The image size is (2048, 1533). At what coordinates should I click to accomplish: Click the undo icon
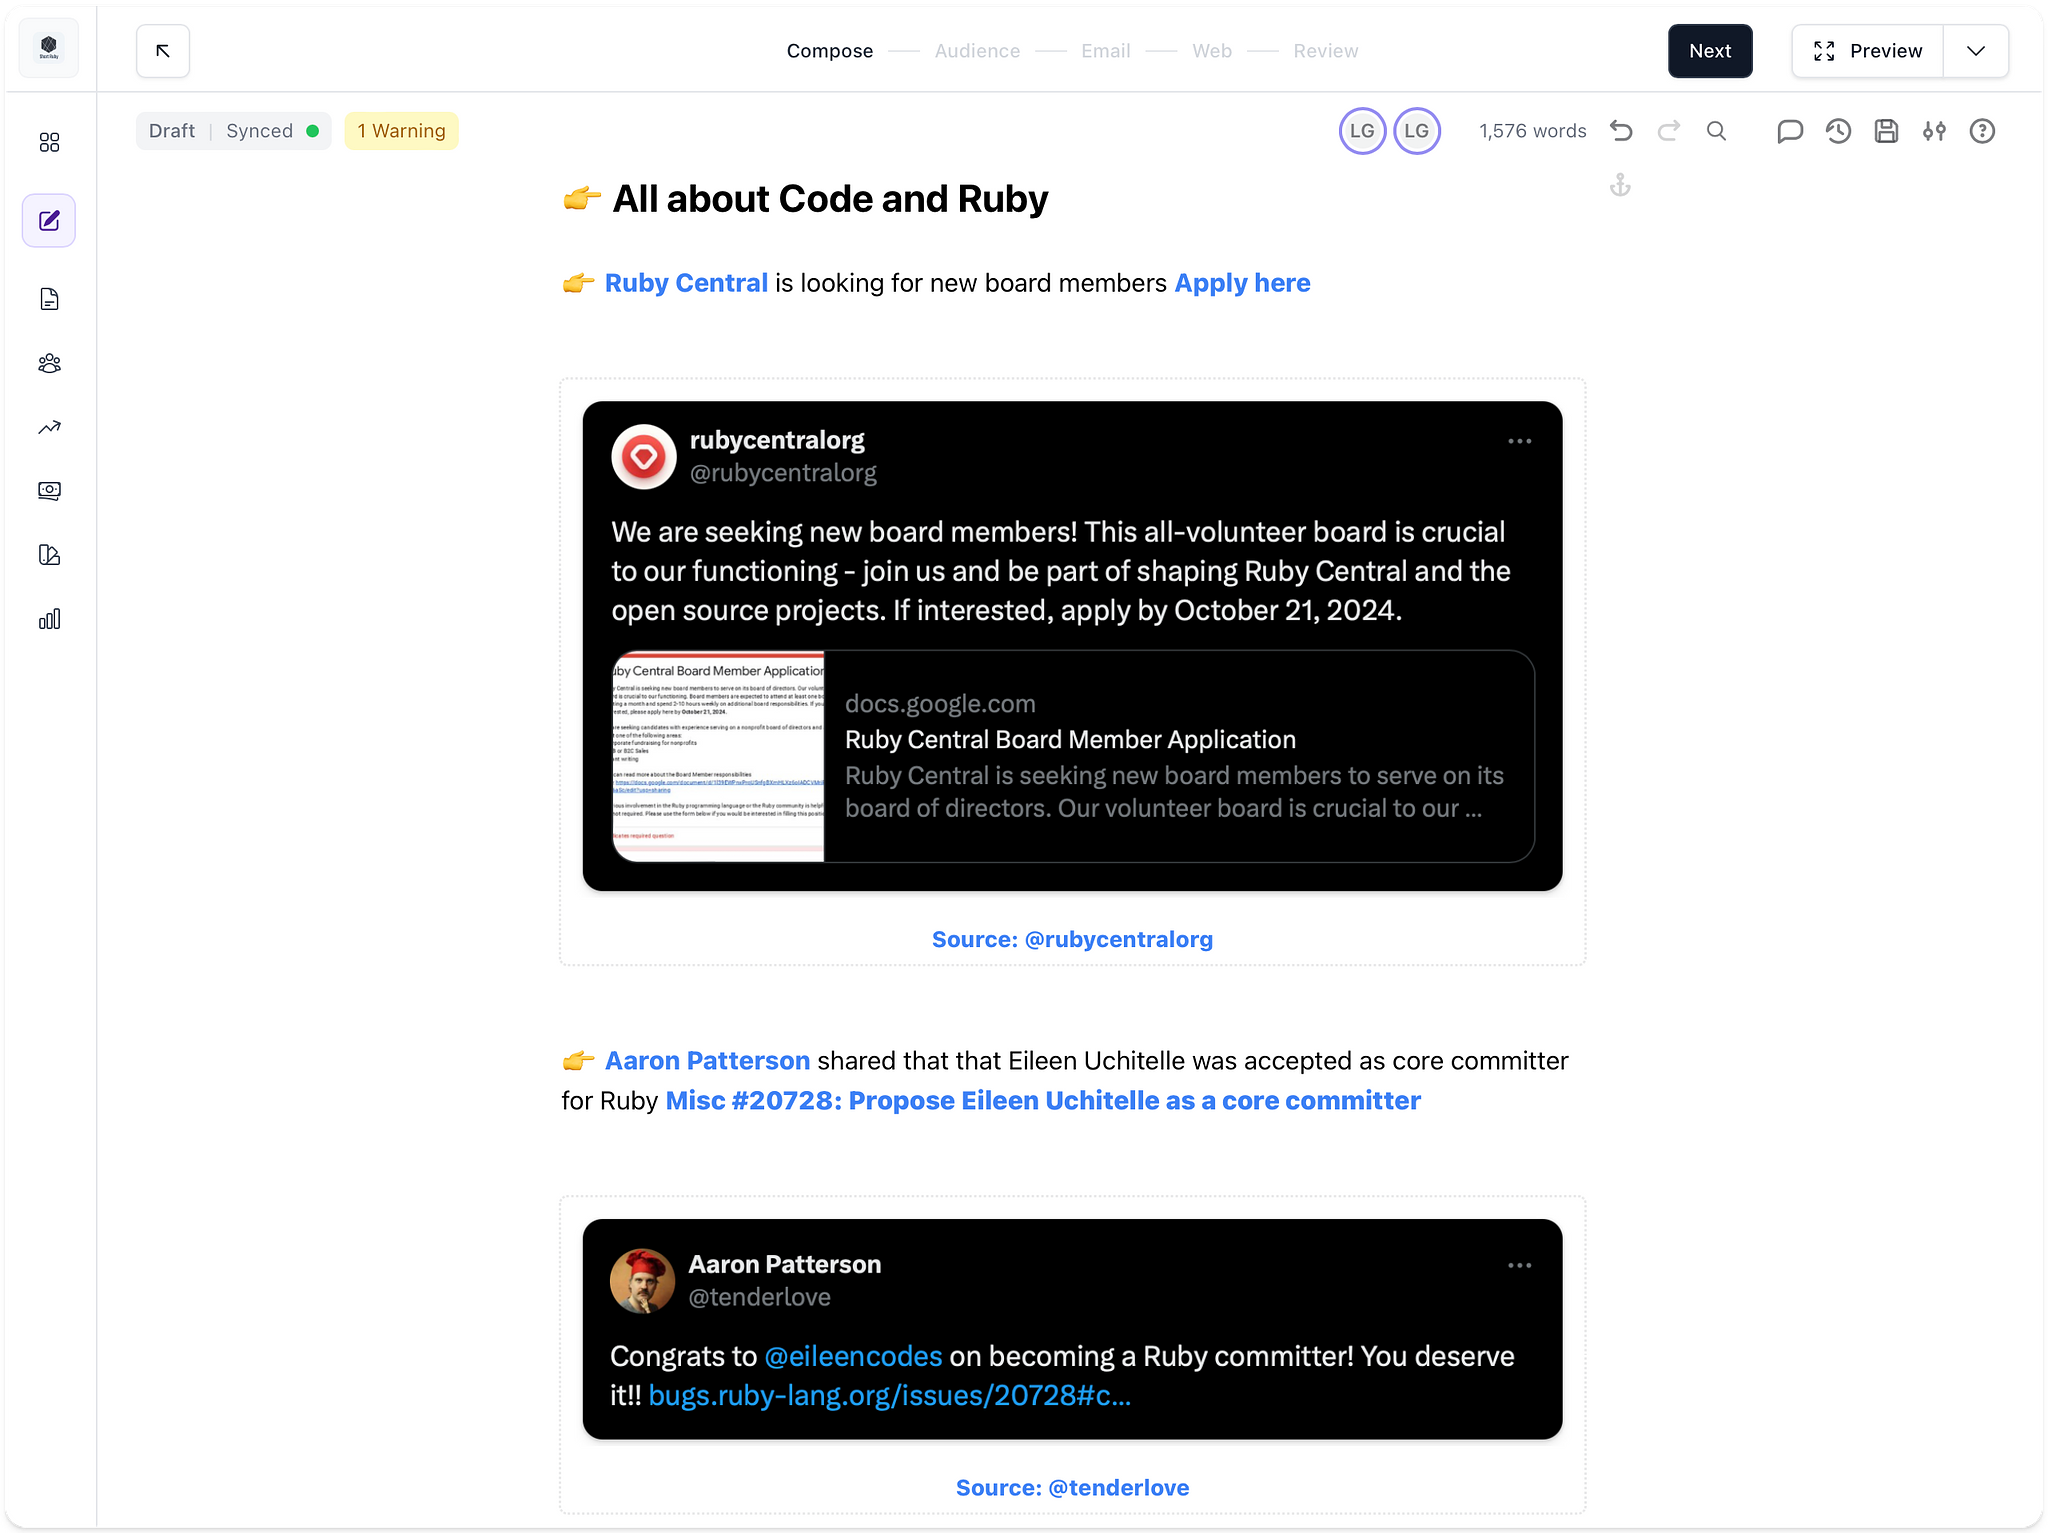(1621, 130)
